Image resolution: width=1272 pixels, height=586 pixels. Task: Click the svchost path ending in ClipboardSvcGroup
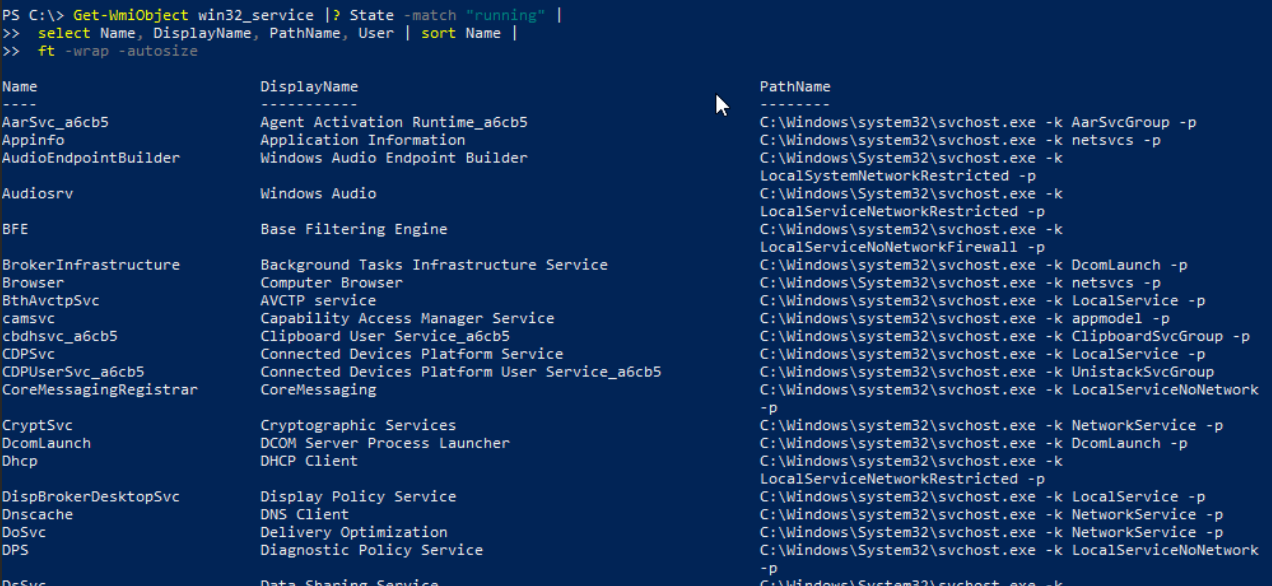1004,336
